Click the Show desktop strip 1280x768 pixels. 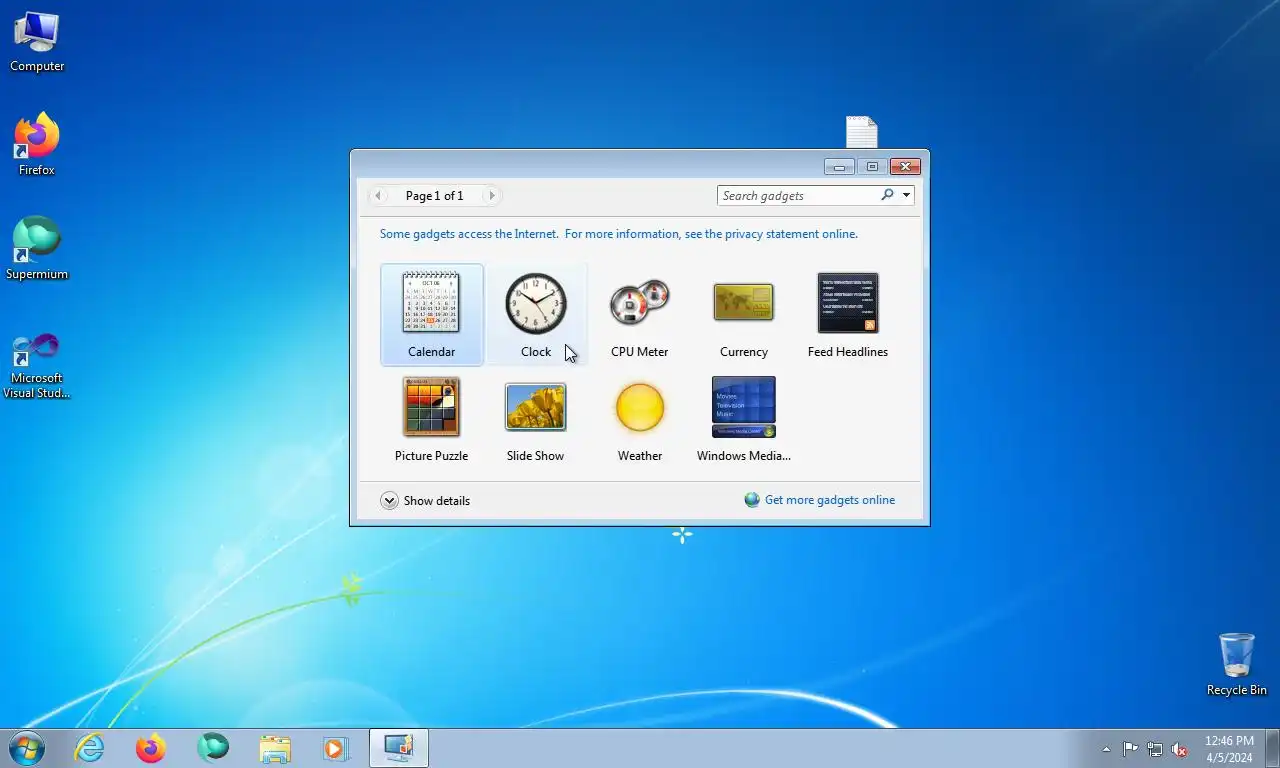coord(1272,748)
